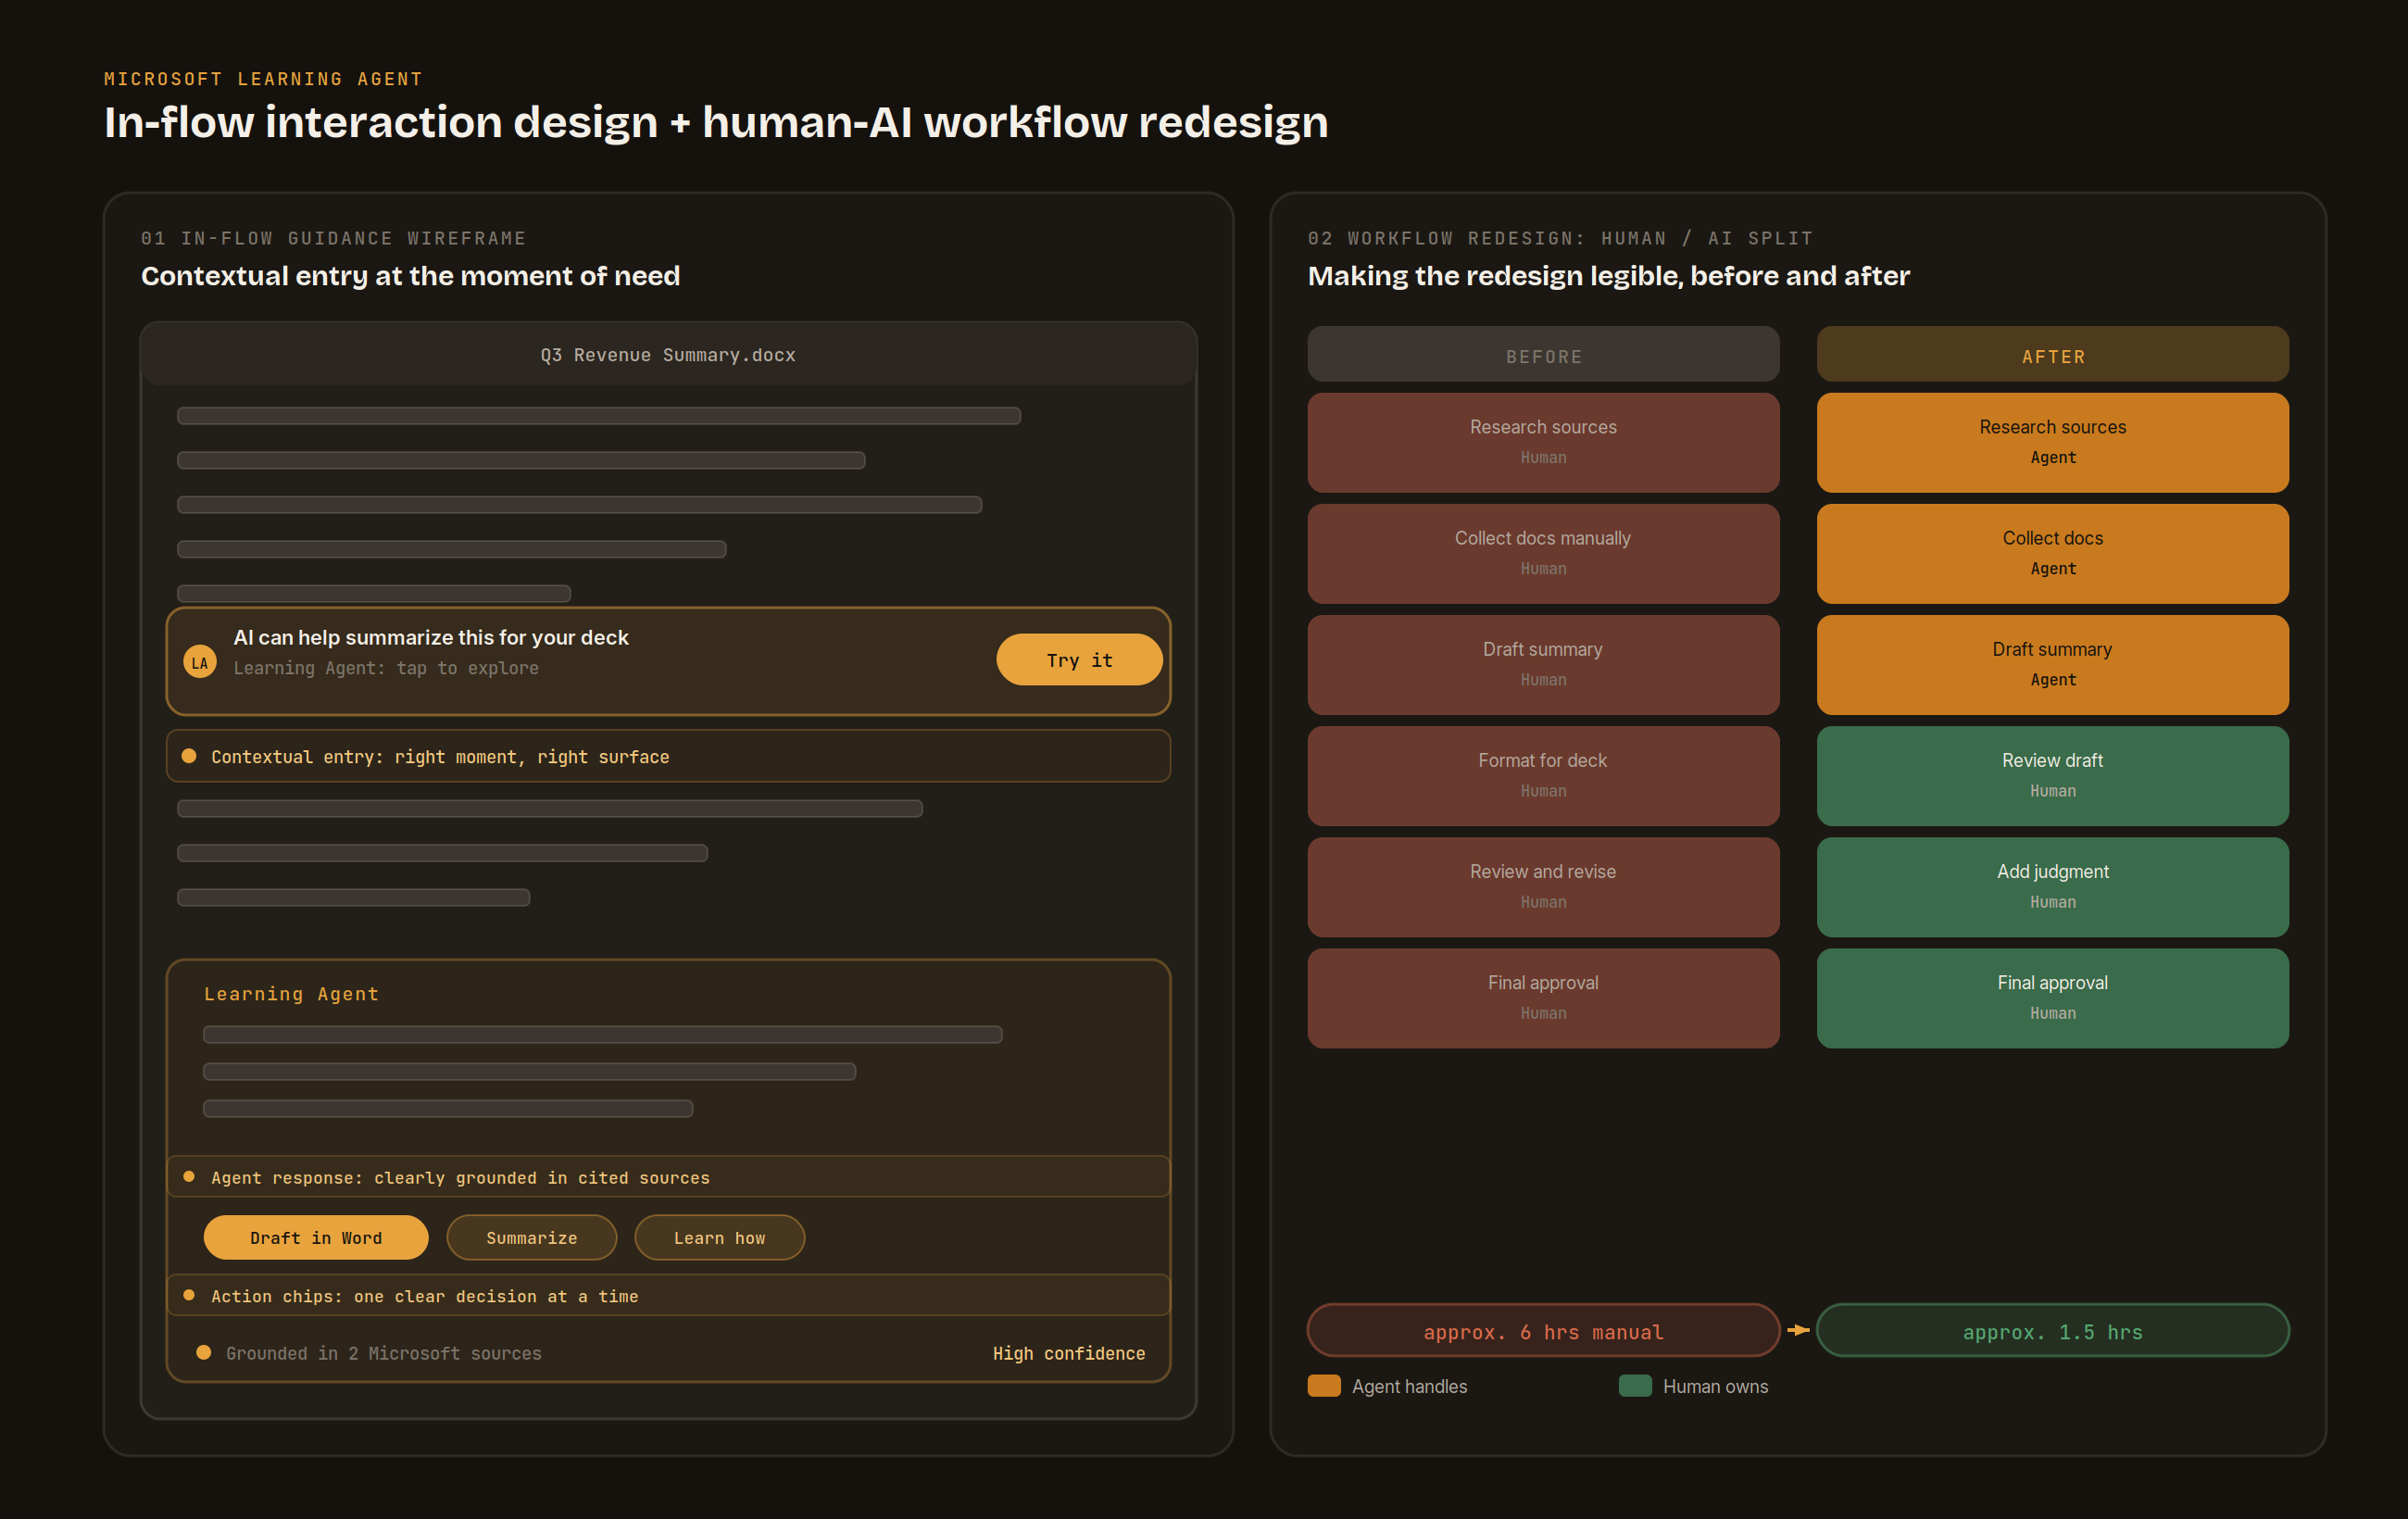Click Grounded in 2 Microsoft sources
Image resolution: width=2408 pixels, height=1519 pixels.
coord(384,1353)
